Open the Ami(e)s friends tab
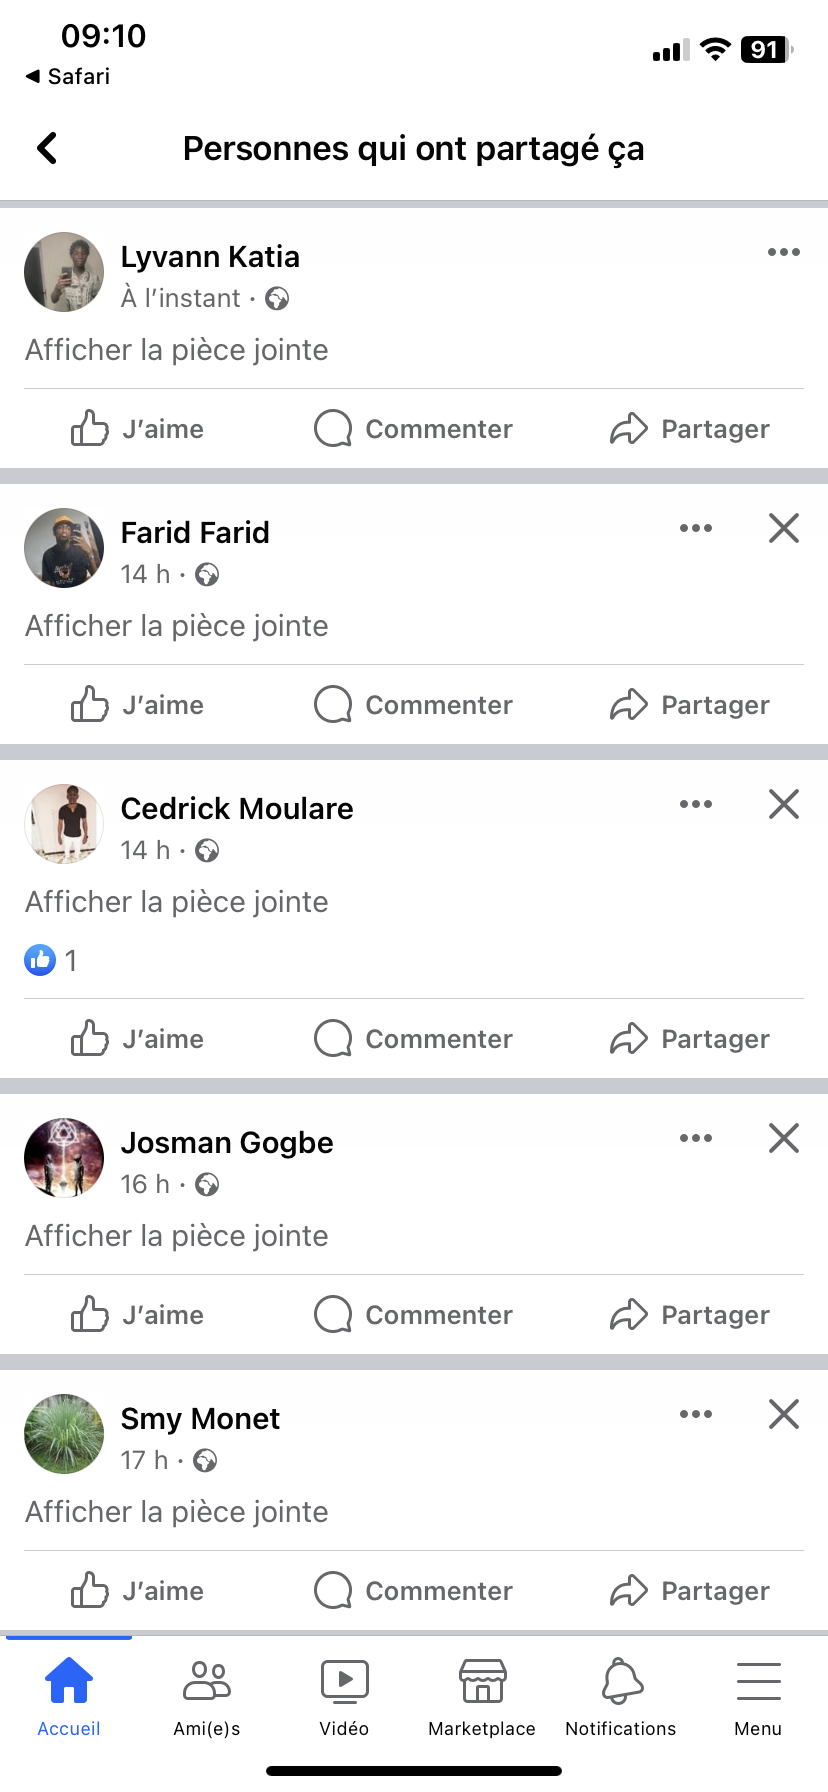The height and width of the screenshot is (1792, 828). pyautogui.click(x=207, y=1698)
